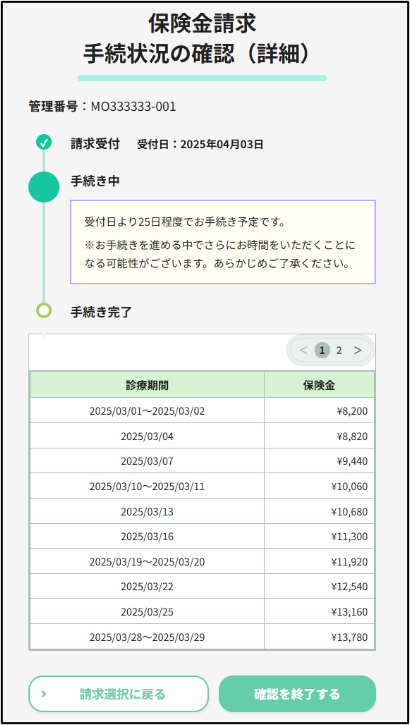Click the large green circle for 手続き中

pyautogui.click(x=44, y=187)
